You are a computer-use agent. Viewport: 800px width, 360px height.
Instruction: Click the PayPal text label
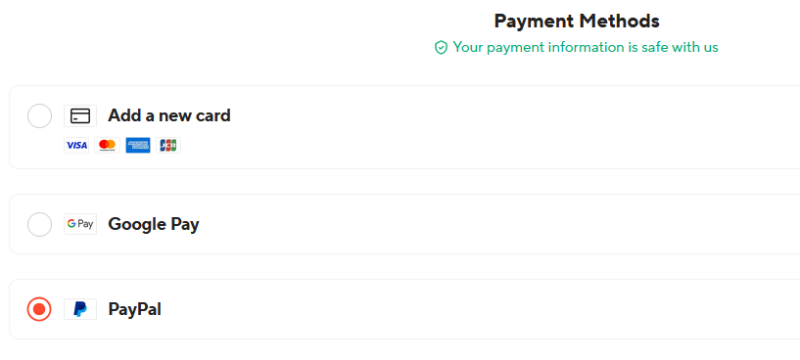pyautogui.click(x=135, y=310)
